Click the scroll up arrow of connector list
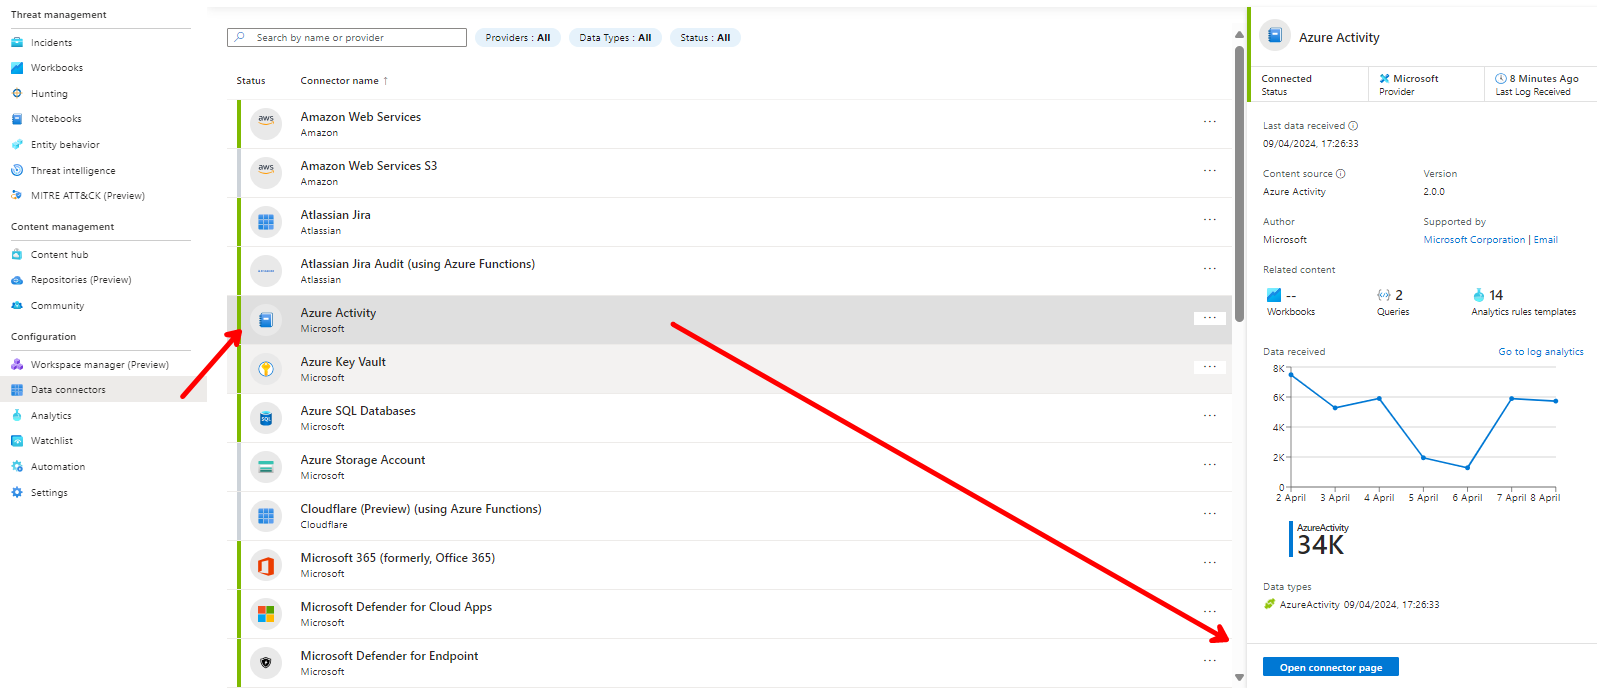 (x=1239, y=34)
